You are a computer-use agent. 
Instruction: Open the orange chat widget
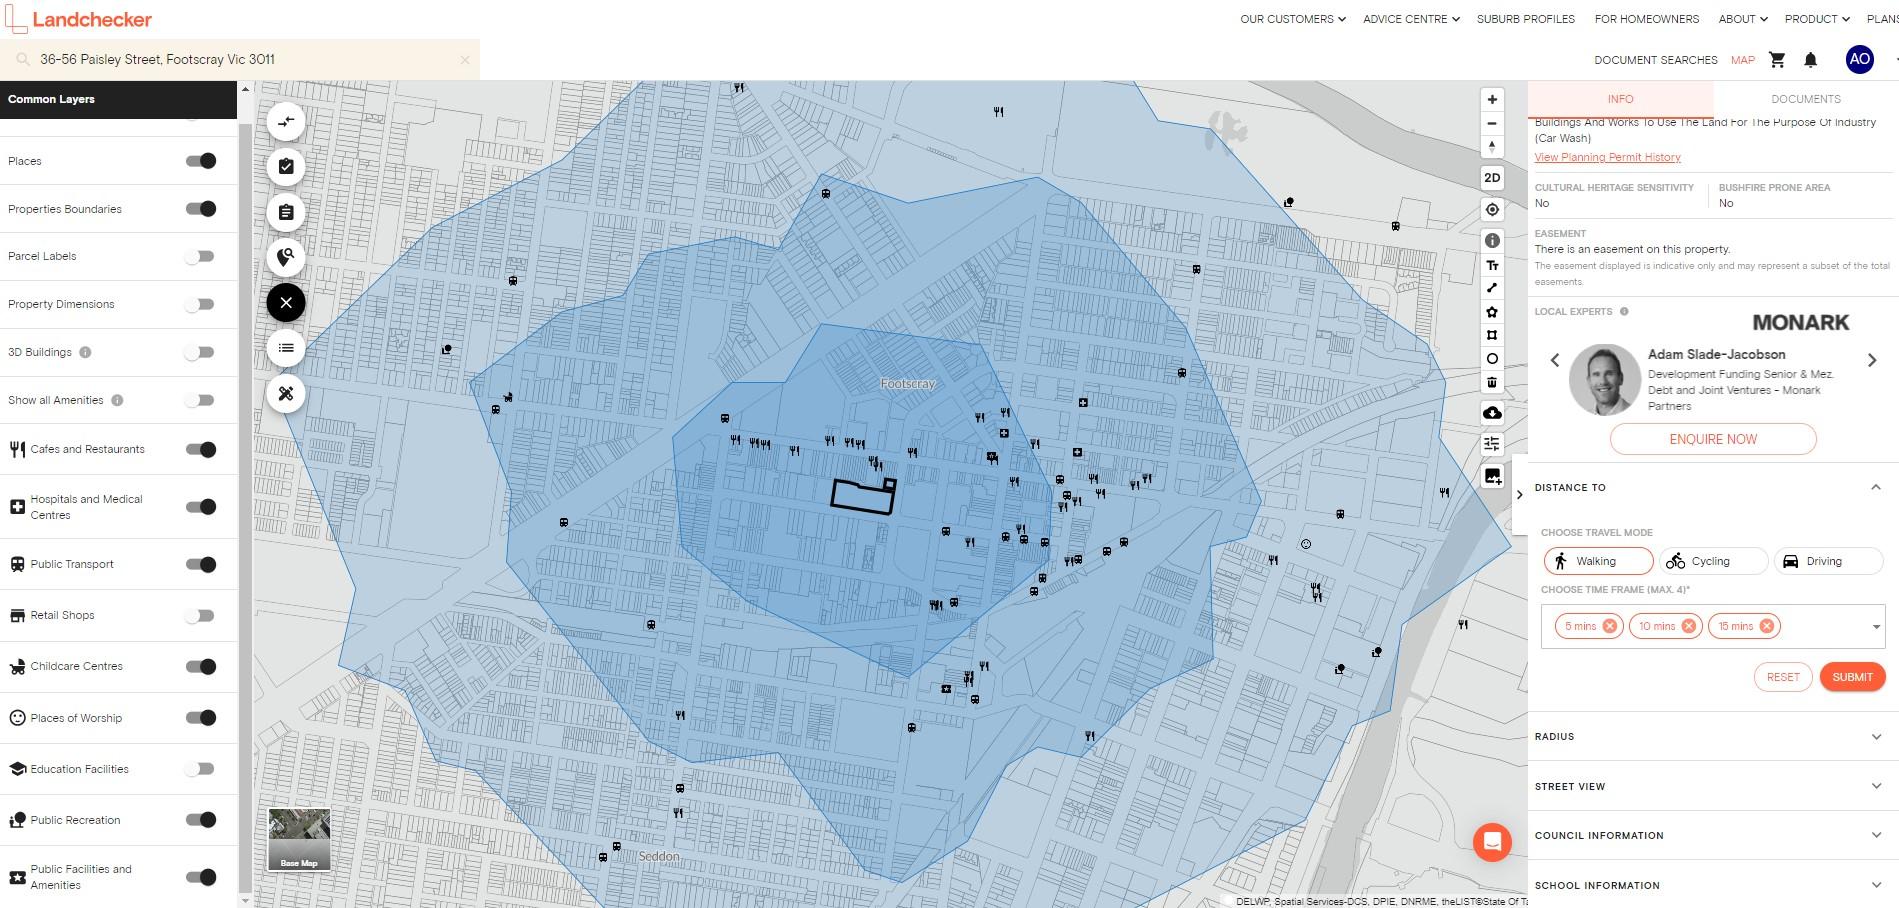[x=1492, y=841]
